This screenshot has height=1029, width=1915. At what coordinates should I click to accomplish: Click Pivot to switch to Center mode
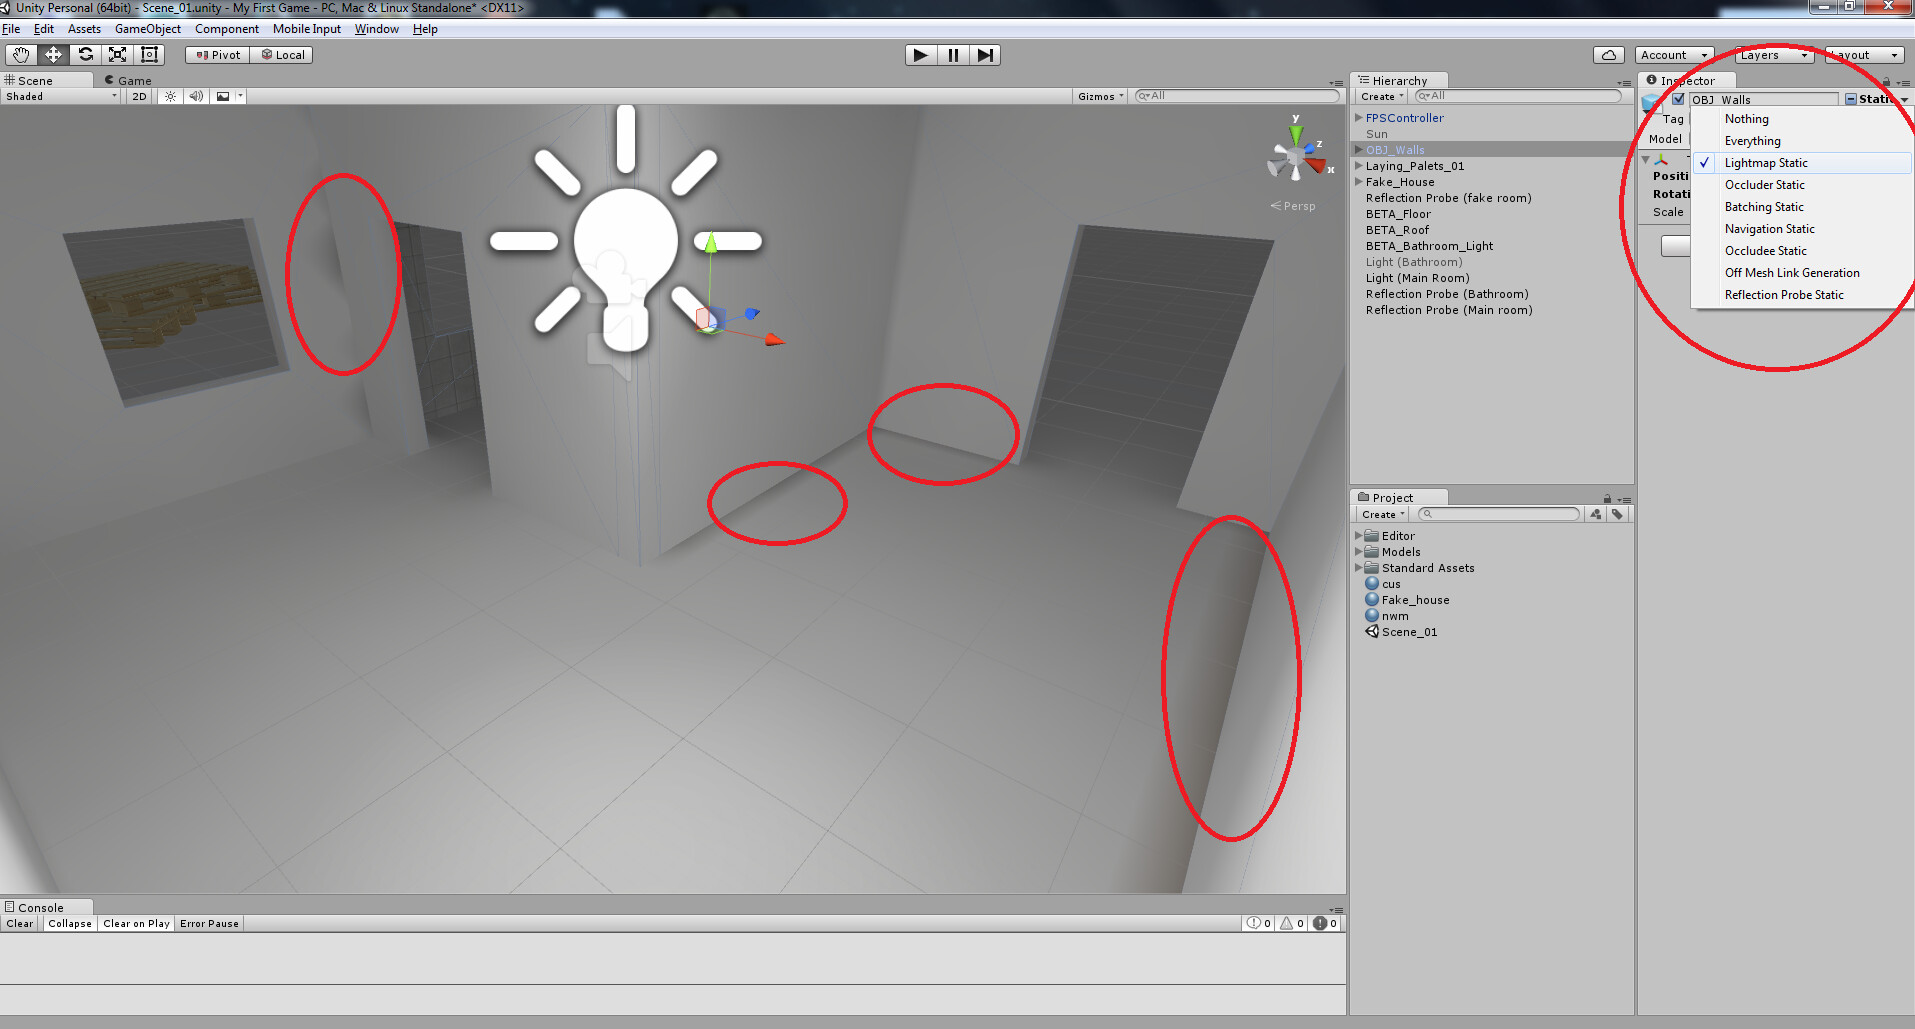pyautogui.click(x=215, y=55)
